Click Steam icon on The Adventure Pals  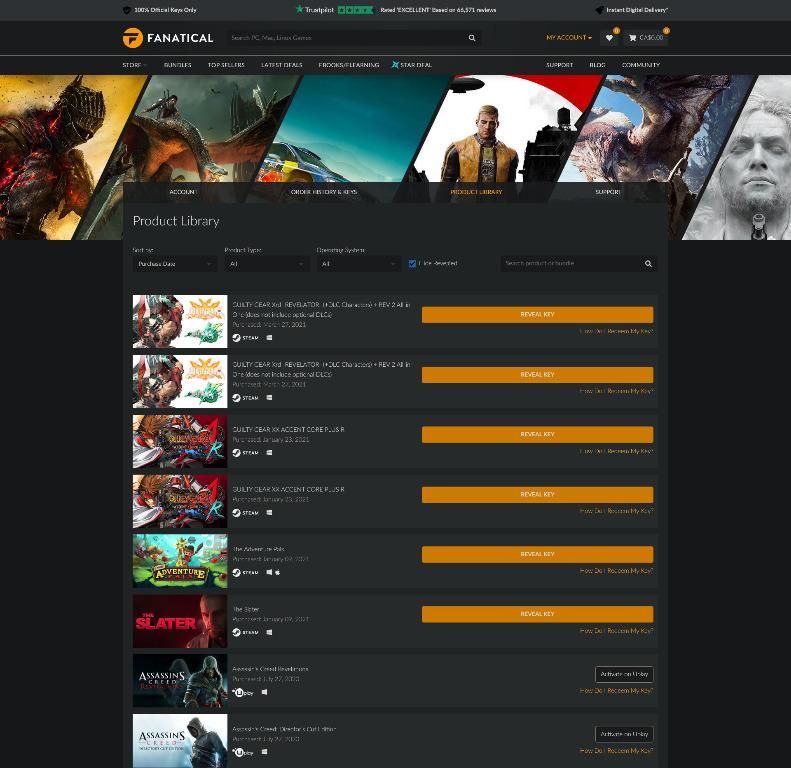click(245, 572)
